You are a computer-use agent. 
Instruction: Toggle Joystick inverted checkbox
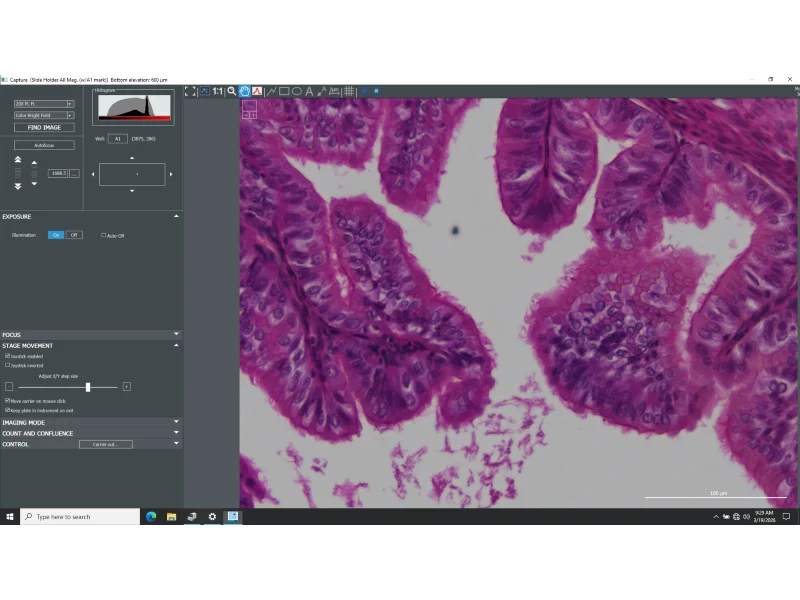7,365
